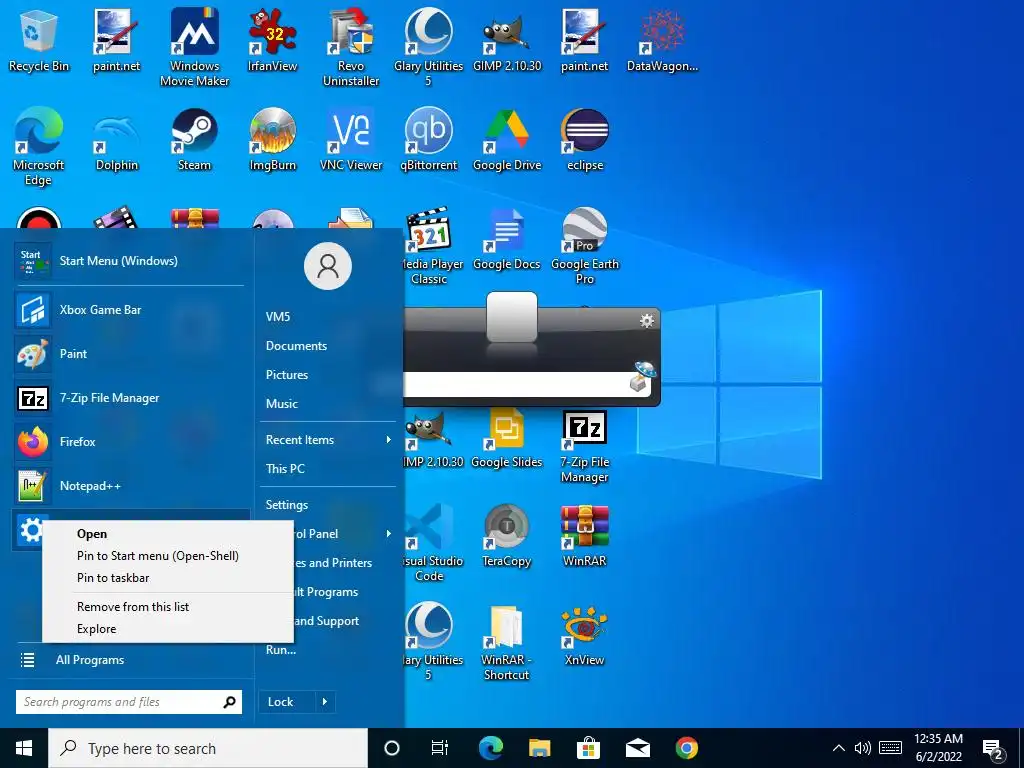1024x768 pixels.
Task: Open the Mail app taskbar icon
Action: [637, 748]
